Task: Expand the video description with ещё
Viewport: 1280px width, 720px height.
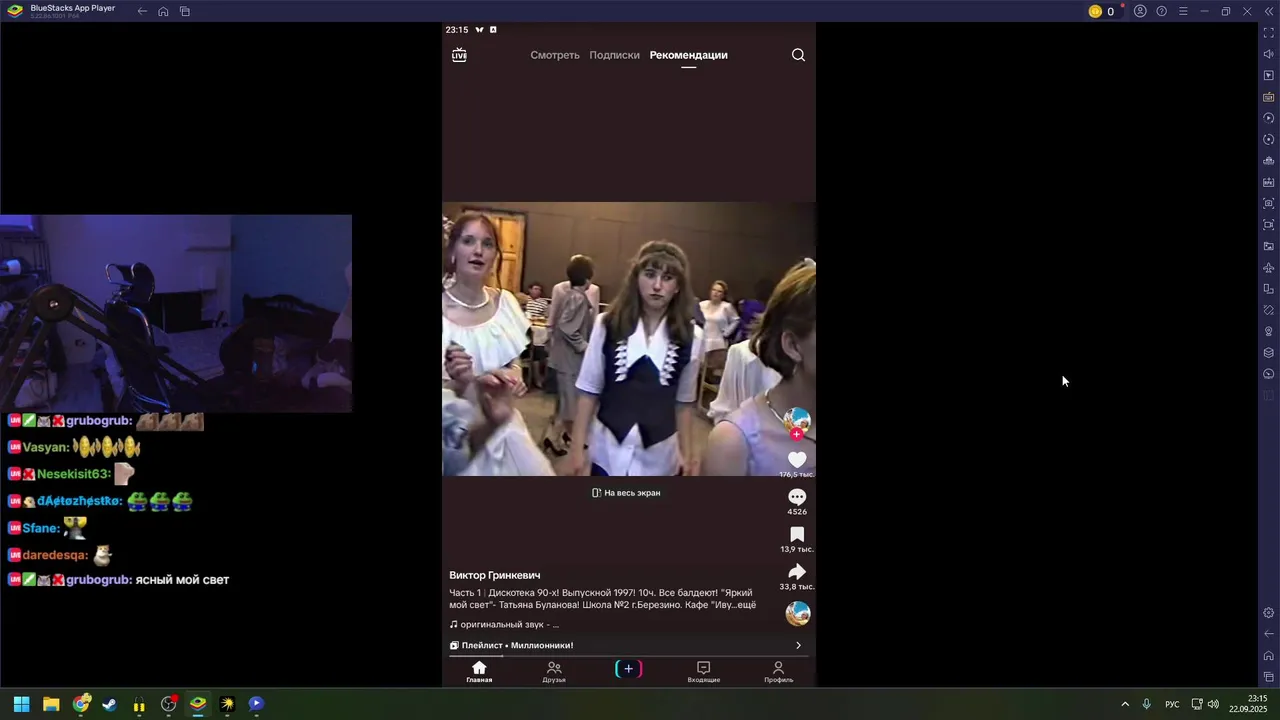Action: coord(745,605)
